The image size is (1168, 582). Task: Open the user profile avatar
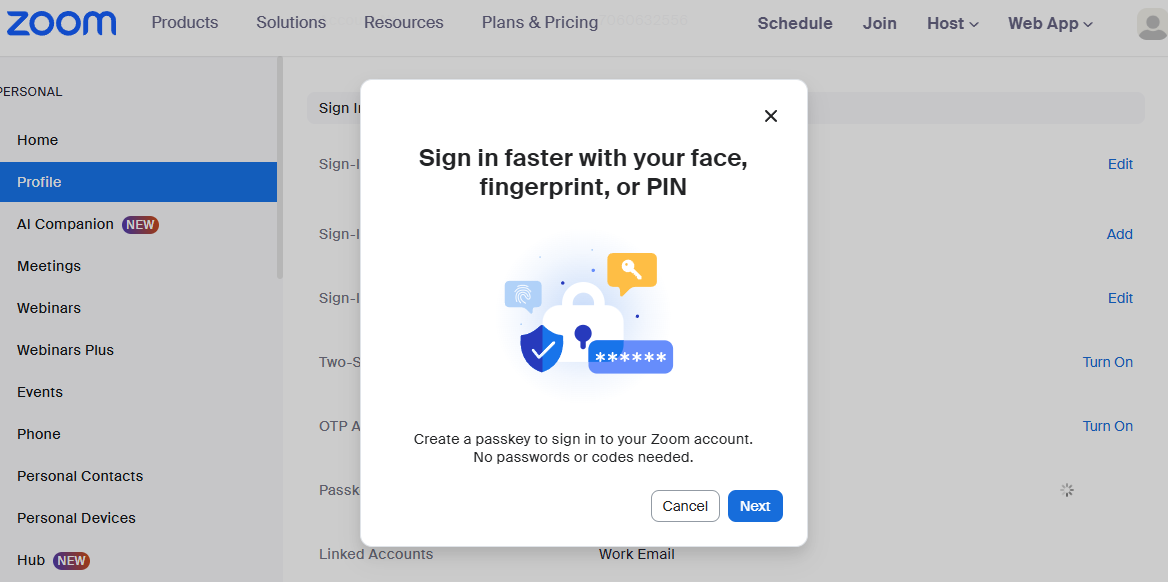(1152, 24)
